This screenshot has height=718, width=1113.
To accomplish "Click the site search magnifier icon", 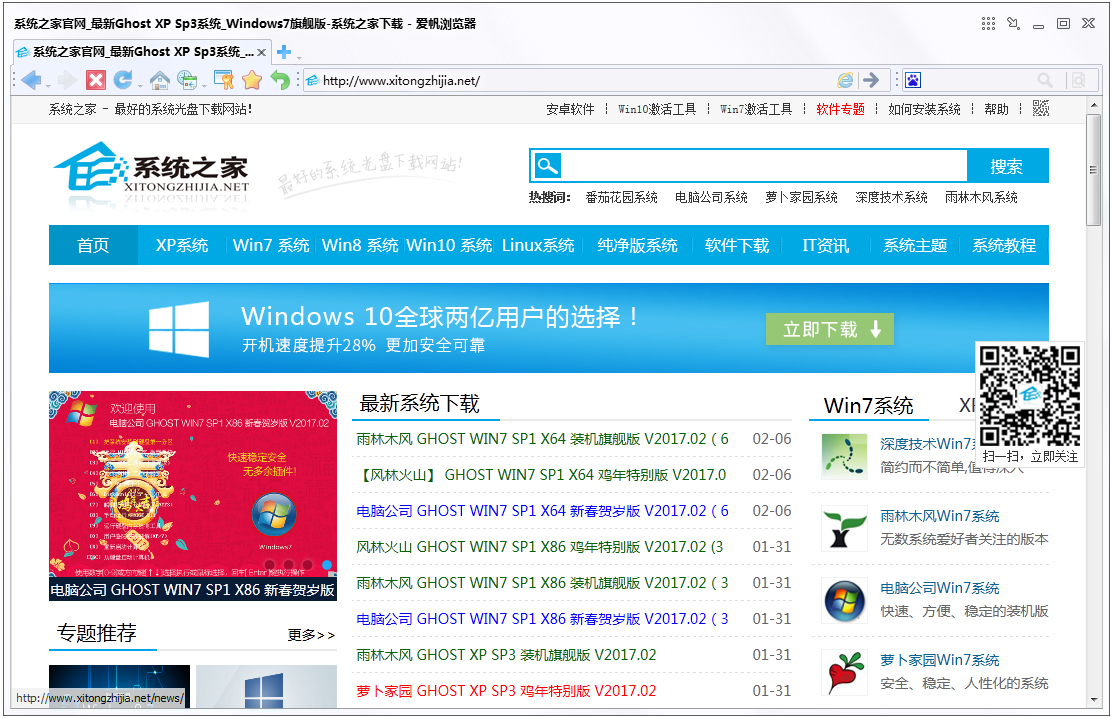I will pos(547,166).
